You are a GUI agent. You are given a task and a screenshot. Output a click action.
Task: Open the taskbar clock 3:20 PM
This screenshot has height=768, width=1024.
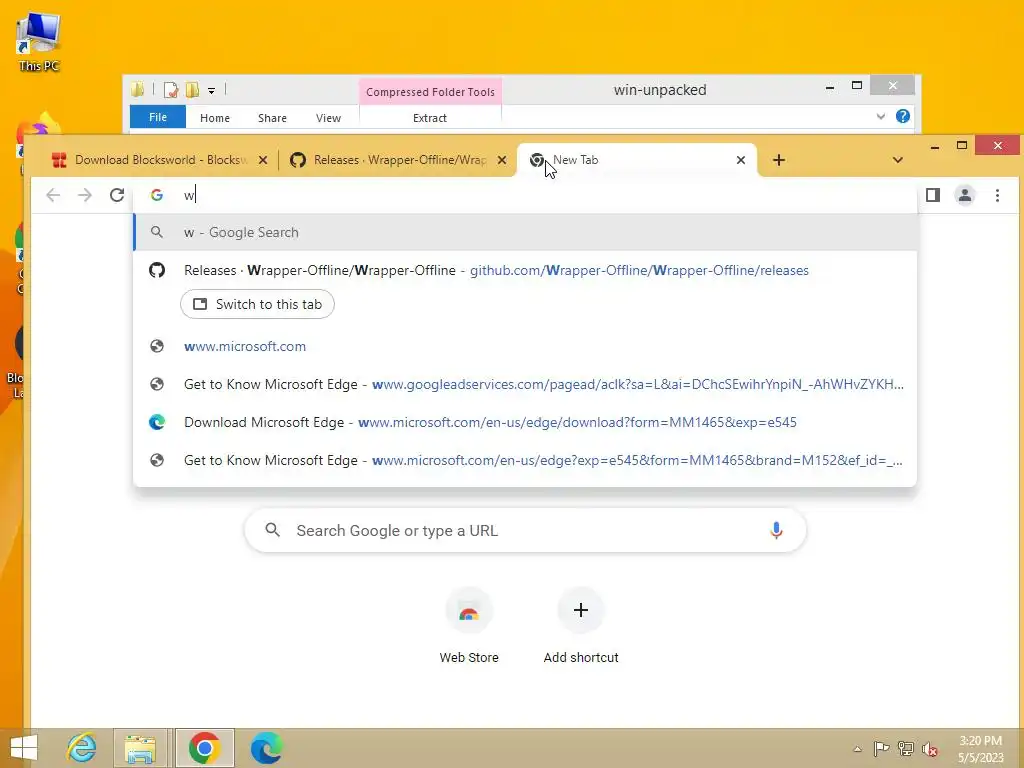tap(980, 749)
